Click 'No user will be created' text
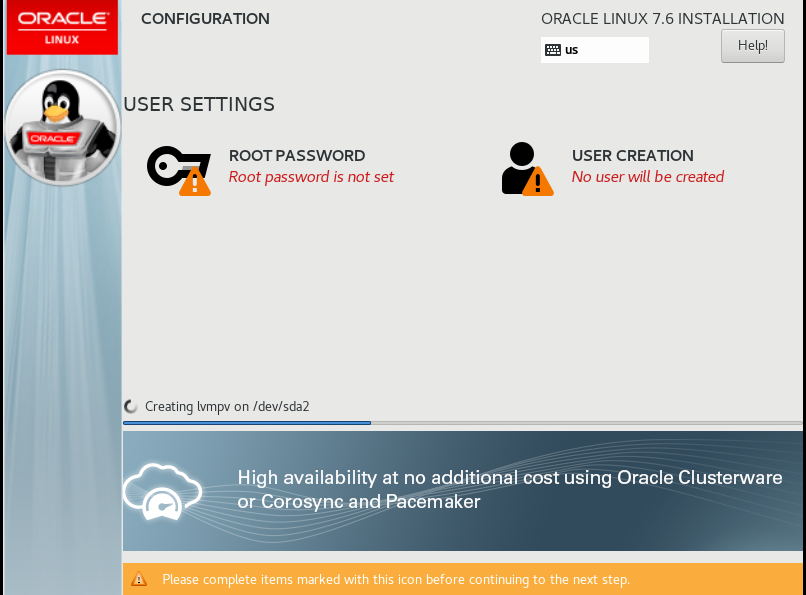 tap(648, 177)
